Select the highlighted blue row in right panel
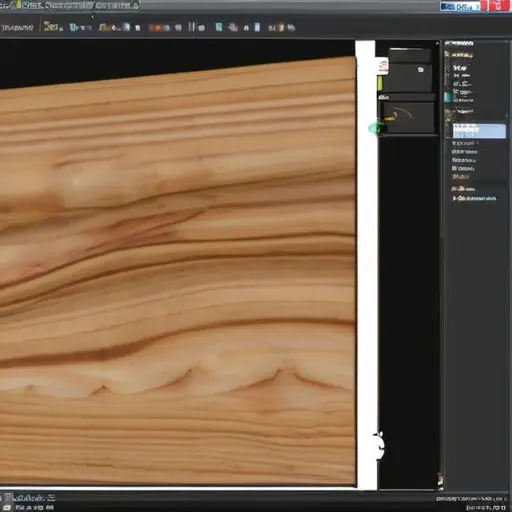 click(x=479, y=131)
